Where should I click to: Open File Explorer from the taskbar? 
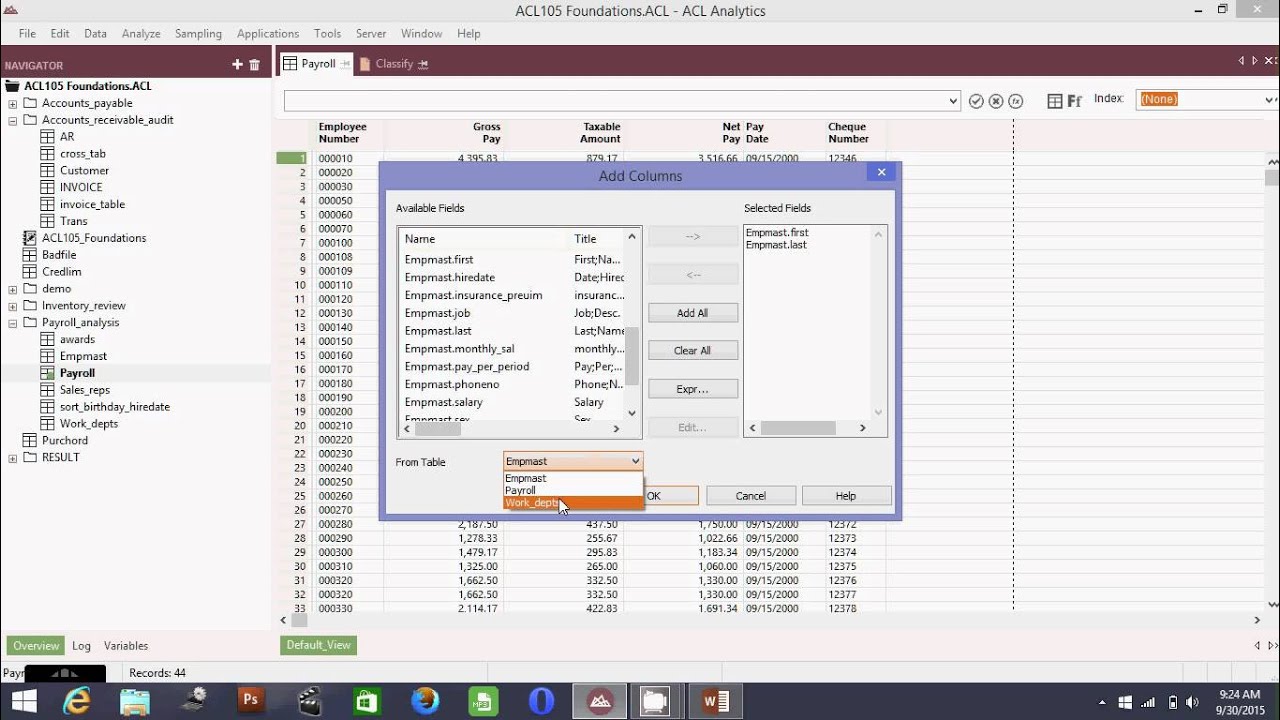coord(135,701)
